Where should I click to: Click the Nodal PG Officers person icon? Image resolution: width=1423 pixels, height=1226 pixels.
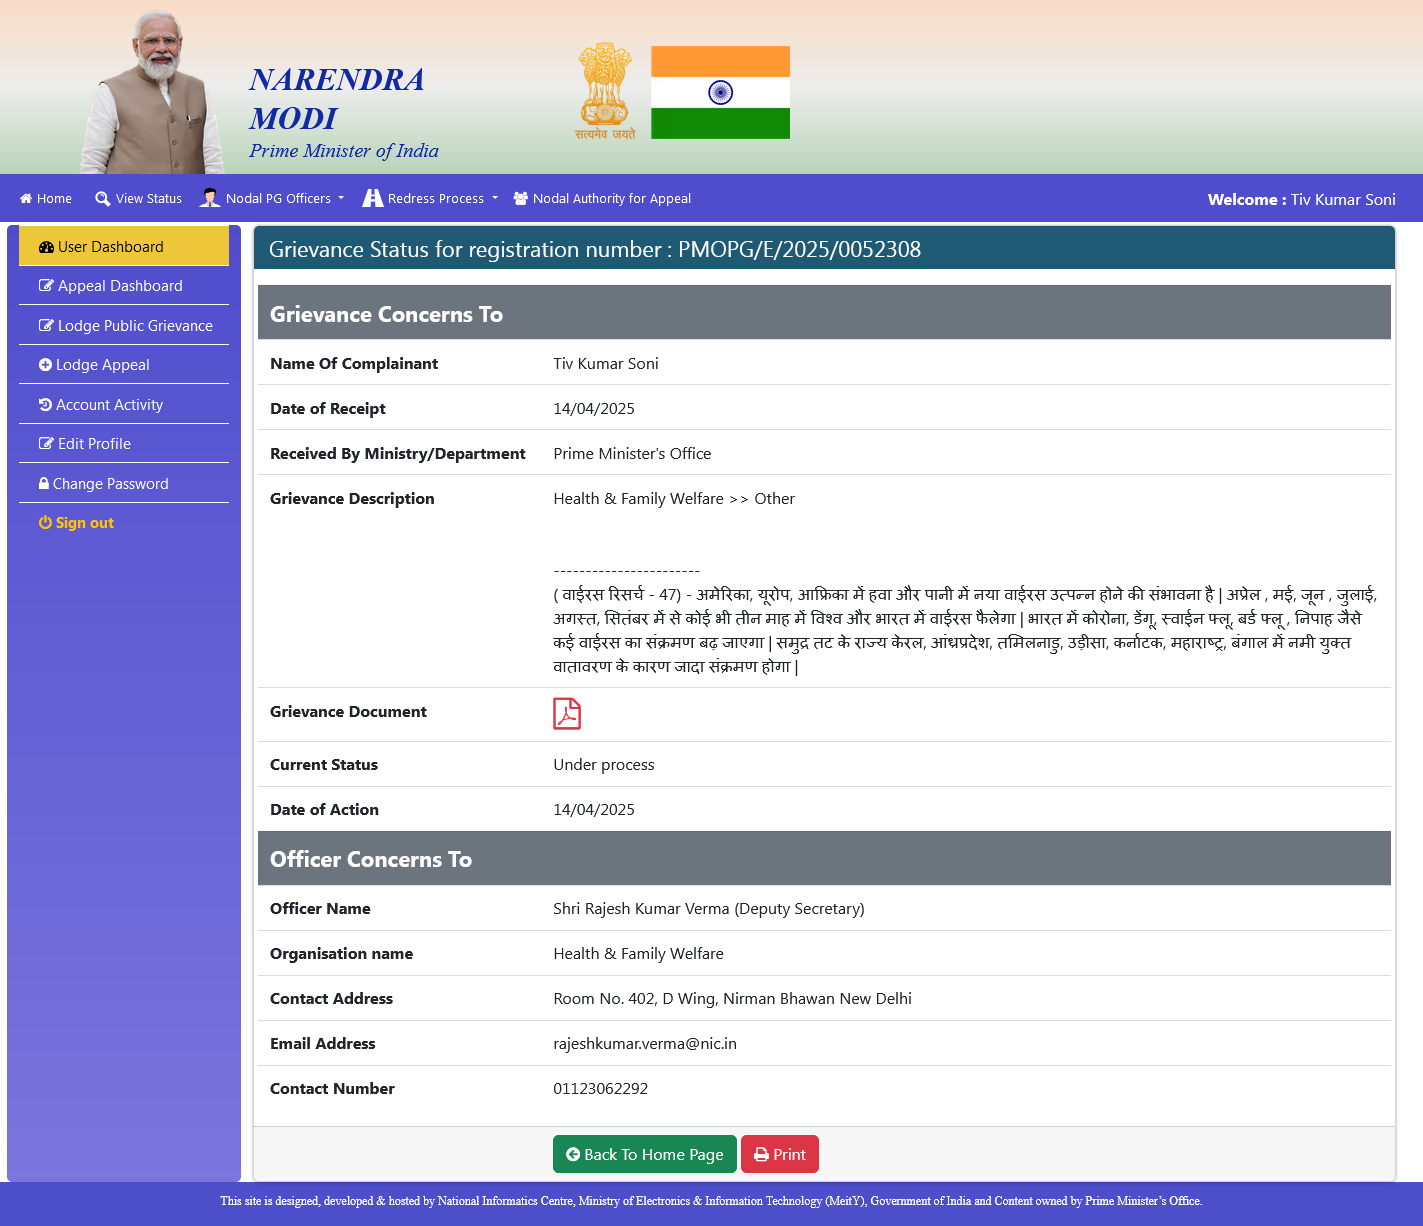pos(210,198)
